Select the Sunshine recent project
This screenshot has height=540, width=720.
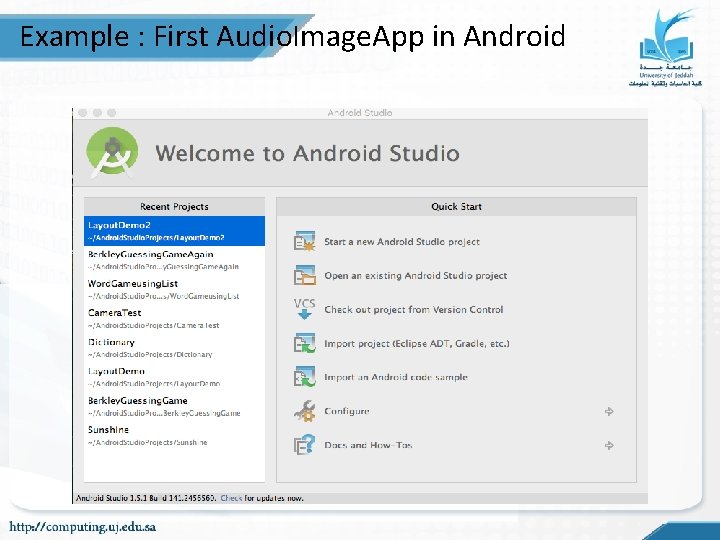pyautogui.click(x=174, y=436)
